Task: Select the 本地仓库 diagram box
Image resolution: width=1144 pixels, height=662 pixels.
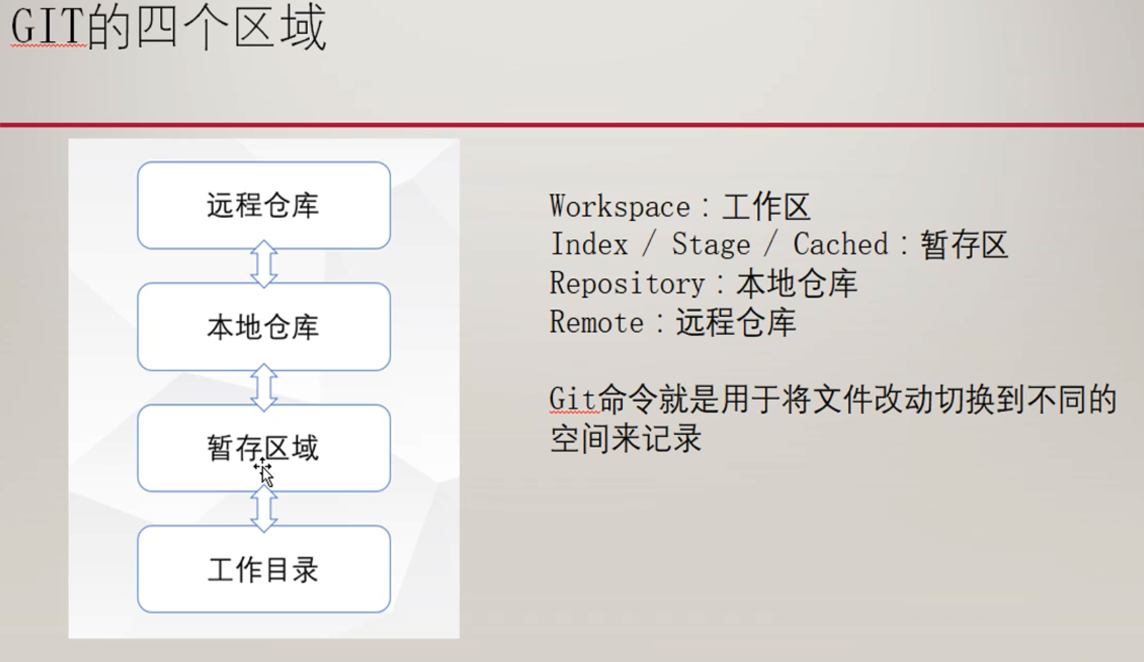Action: tap(263, 327)
